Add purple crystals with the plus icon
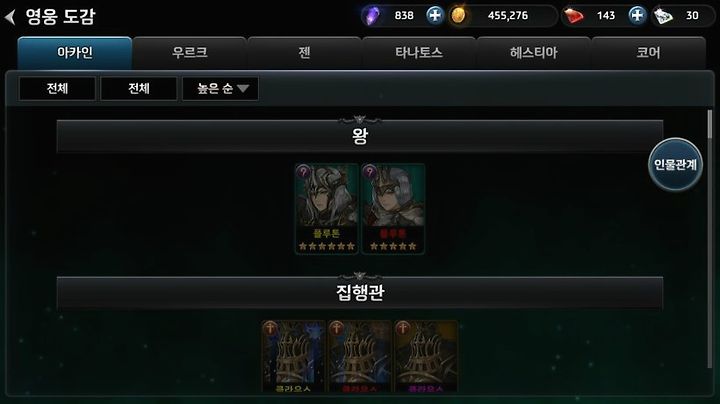Screen dimensions: 720x404 [434, 16]
